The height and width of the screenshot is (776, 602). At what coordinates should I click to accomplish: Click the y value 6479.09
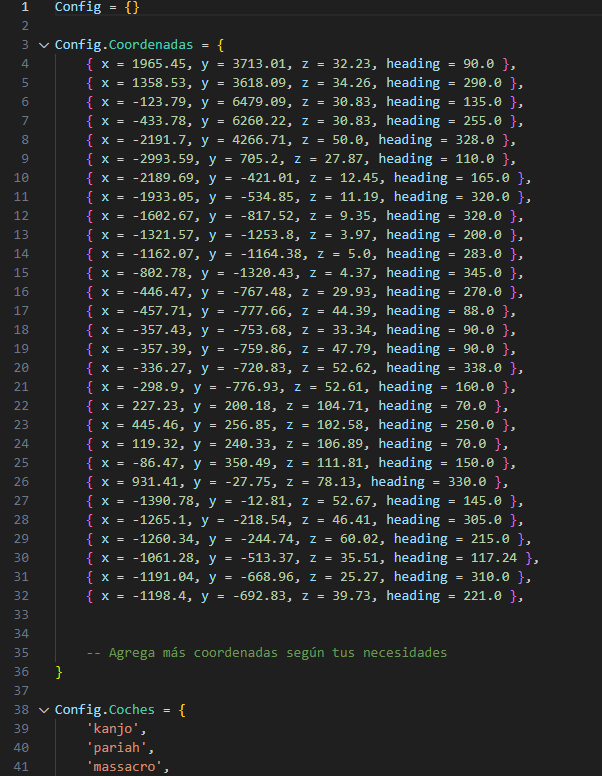(x=253, y=102)
